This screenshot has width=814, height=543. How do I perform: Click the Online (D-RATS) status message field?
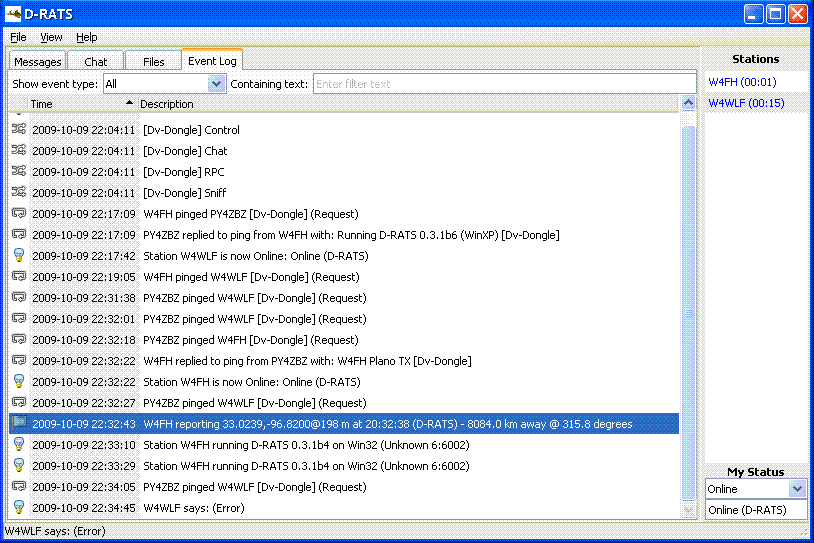(x=755, y=510)
